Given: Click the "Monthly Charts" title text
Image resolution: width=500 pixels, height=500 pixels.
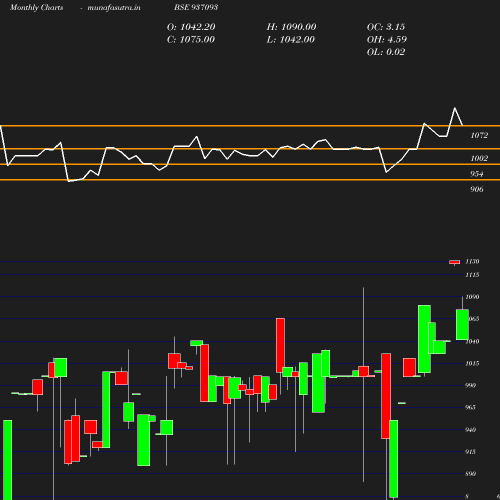Looking at the screenshot, I should pyautogui.click(x=37, y=7).
